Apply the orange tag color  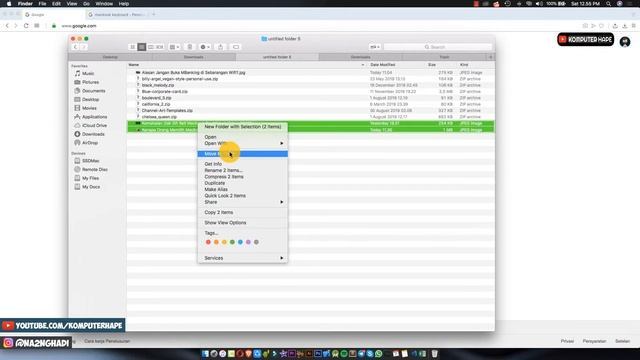[216, 242]
